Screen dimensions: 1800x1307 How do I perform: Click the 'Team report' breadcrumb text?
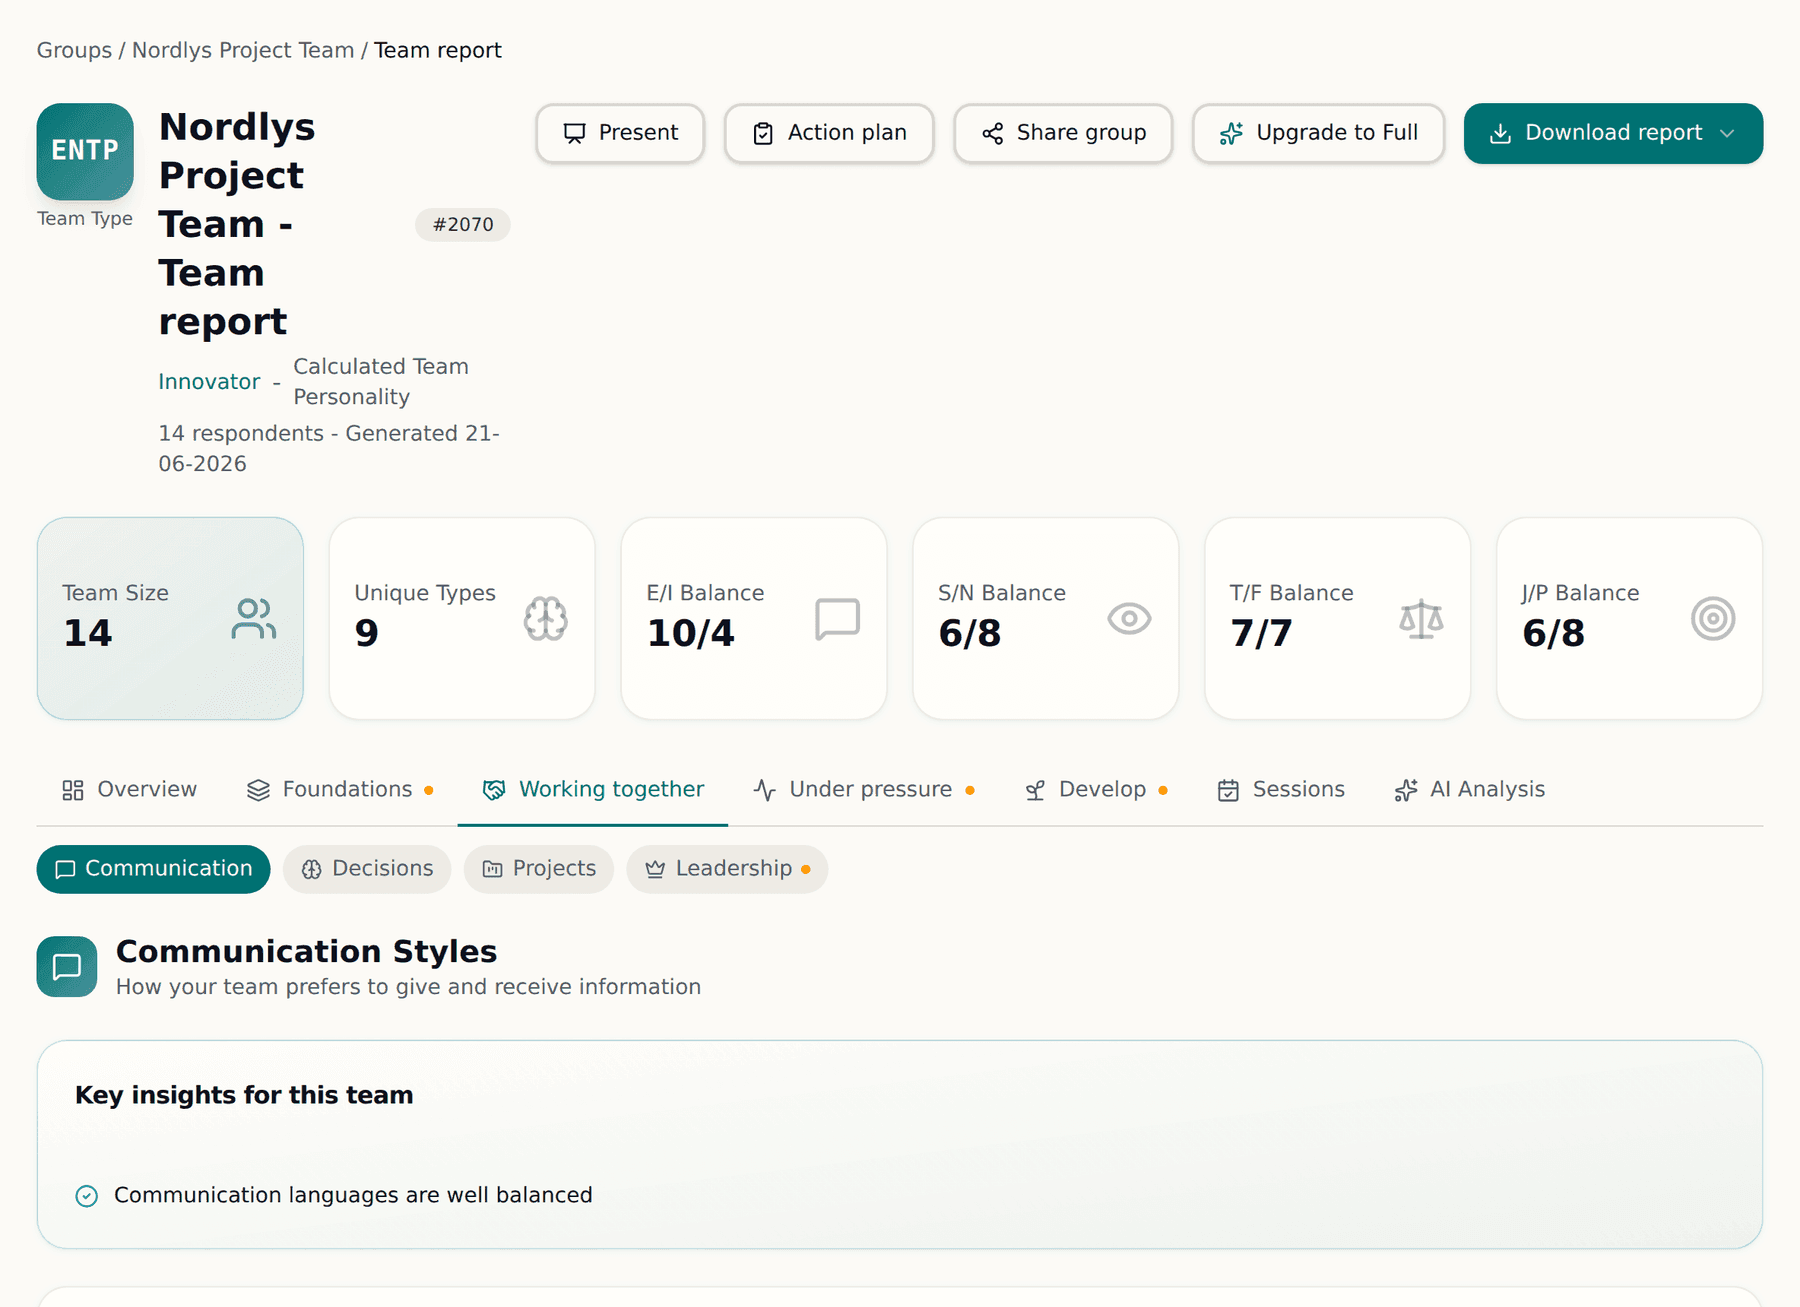[x=438, y=50]
